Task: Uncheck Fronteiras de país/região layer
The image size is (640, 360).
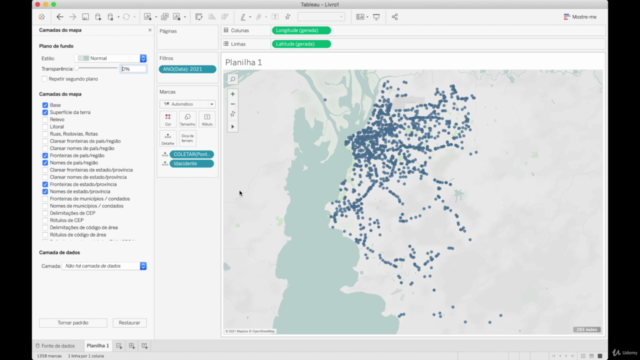Action: 45,156
